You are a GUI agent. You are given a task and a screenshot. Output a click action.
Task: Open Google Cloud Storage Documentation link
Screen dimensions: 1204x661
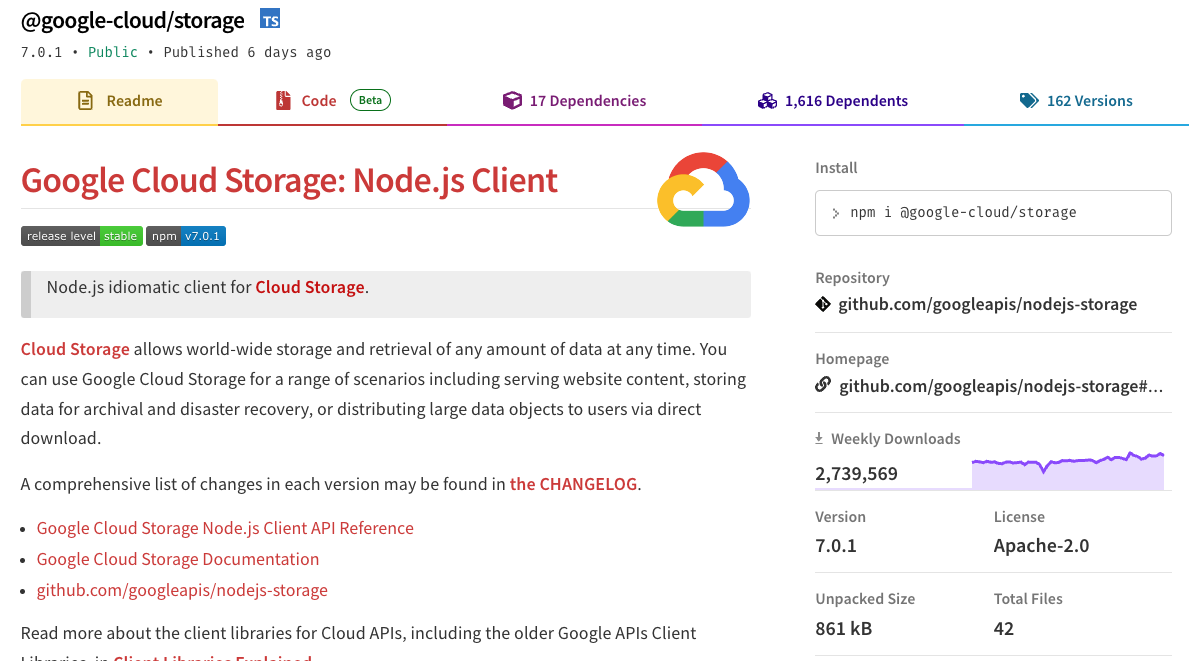(178, 559)
